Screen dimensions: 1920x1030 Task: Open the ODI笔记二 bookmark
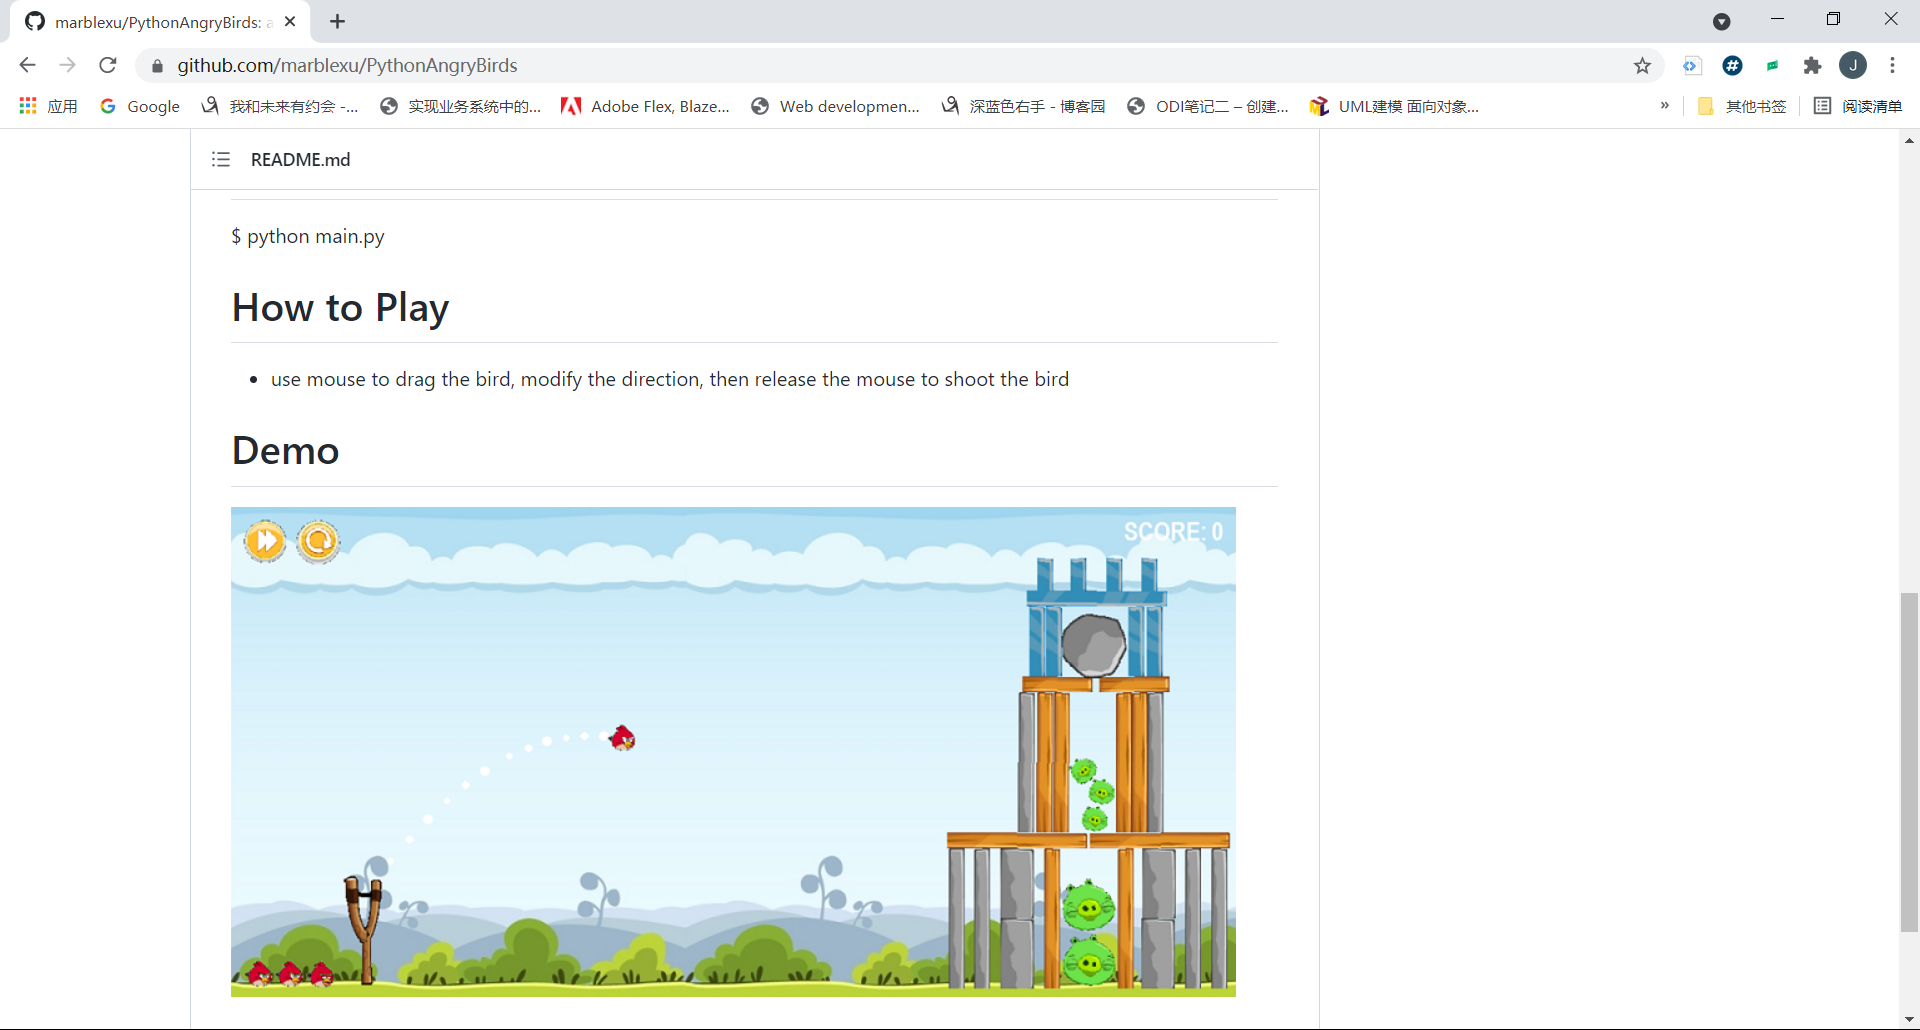point(1208,106)
